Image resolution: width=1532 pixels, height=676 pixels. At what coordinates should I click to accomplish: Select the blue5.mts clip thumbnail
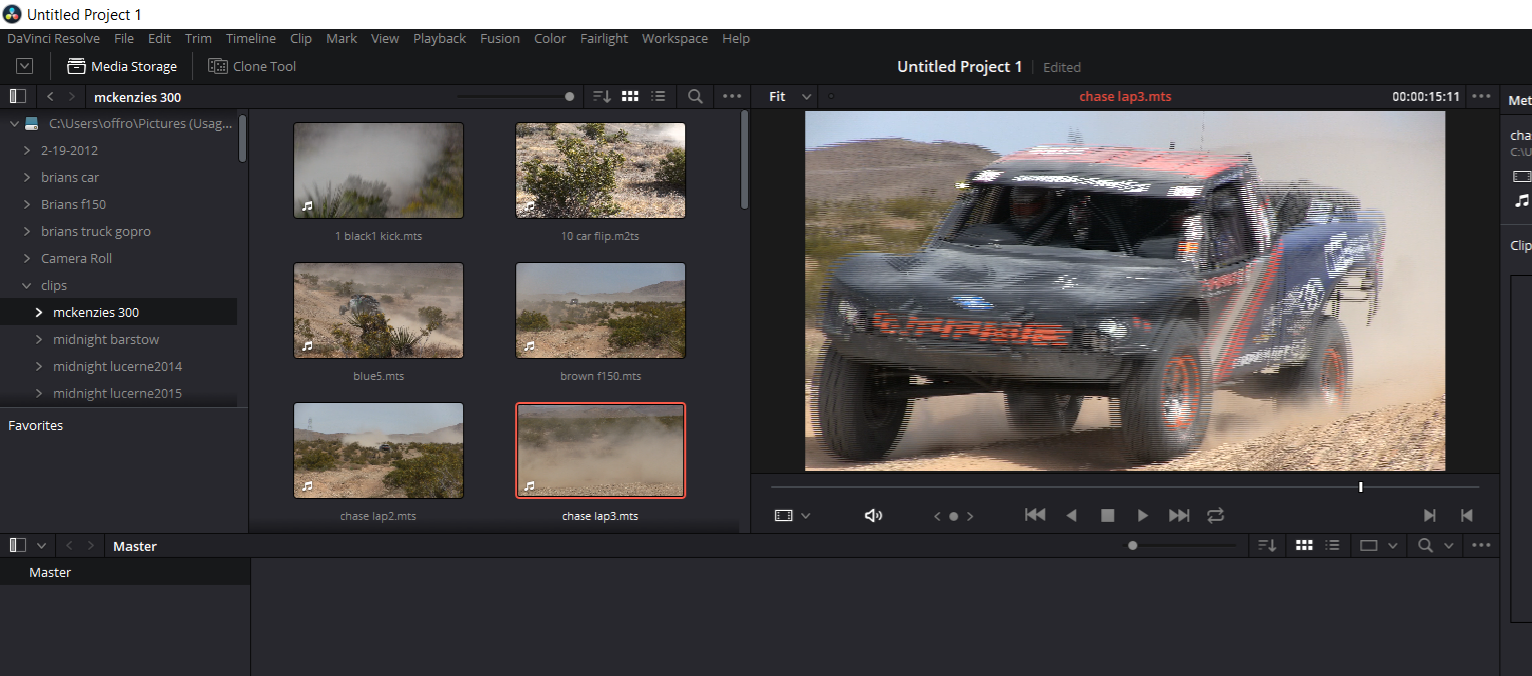click(378, 310)
